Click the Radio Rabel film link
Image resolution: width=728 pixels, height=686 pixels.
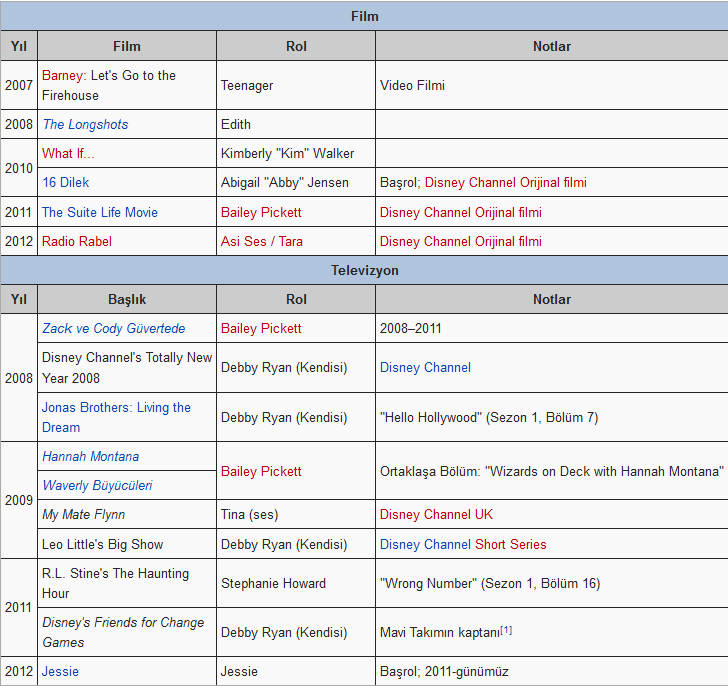pyautogui.click(x=77, y=242)
